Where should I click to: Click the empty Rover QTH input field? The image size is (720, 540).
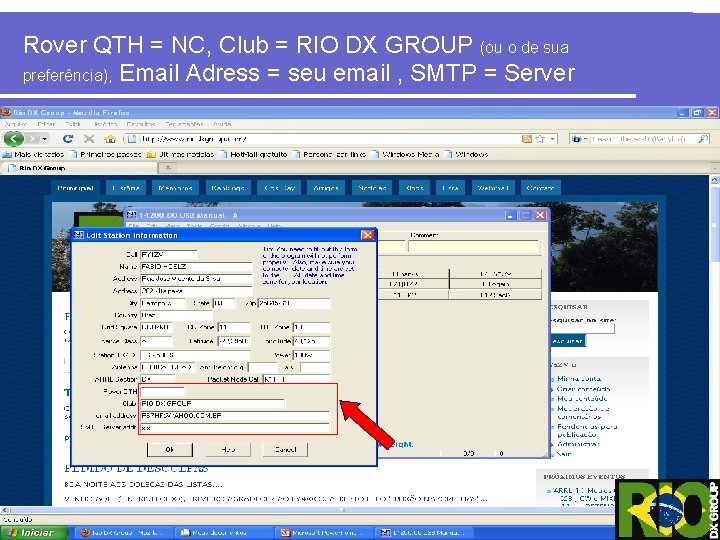pyautogui.click(x=163, y=391)
